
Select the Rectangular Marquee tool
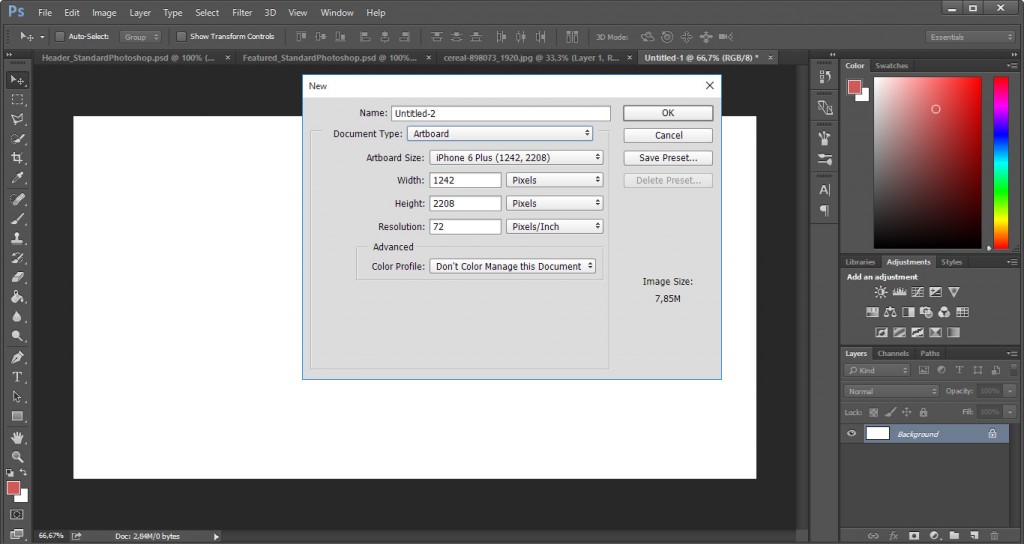pos(17,99)
